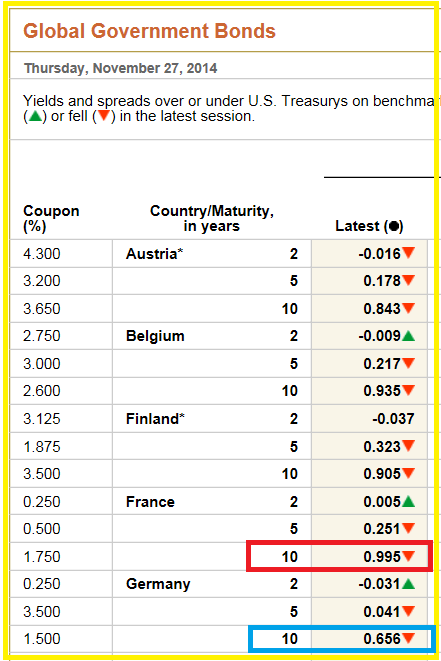Click red arrow next to Germany 0.656
This screenshot has width=441, height=661.
[x=408, y=638]
